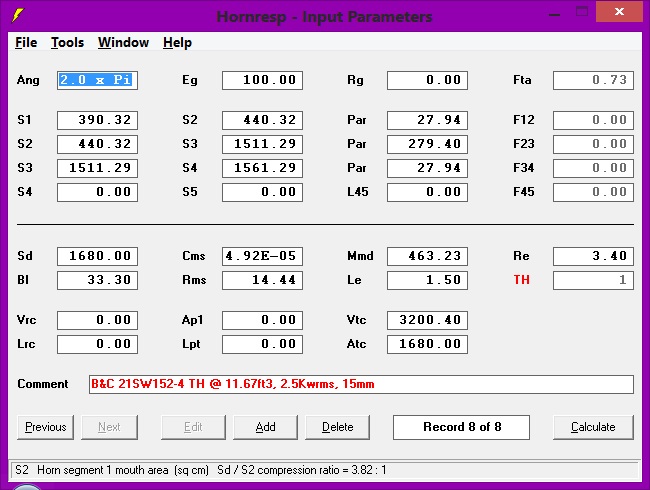
Task: Click the L45 input field
Action: point(427,192)
